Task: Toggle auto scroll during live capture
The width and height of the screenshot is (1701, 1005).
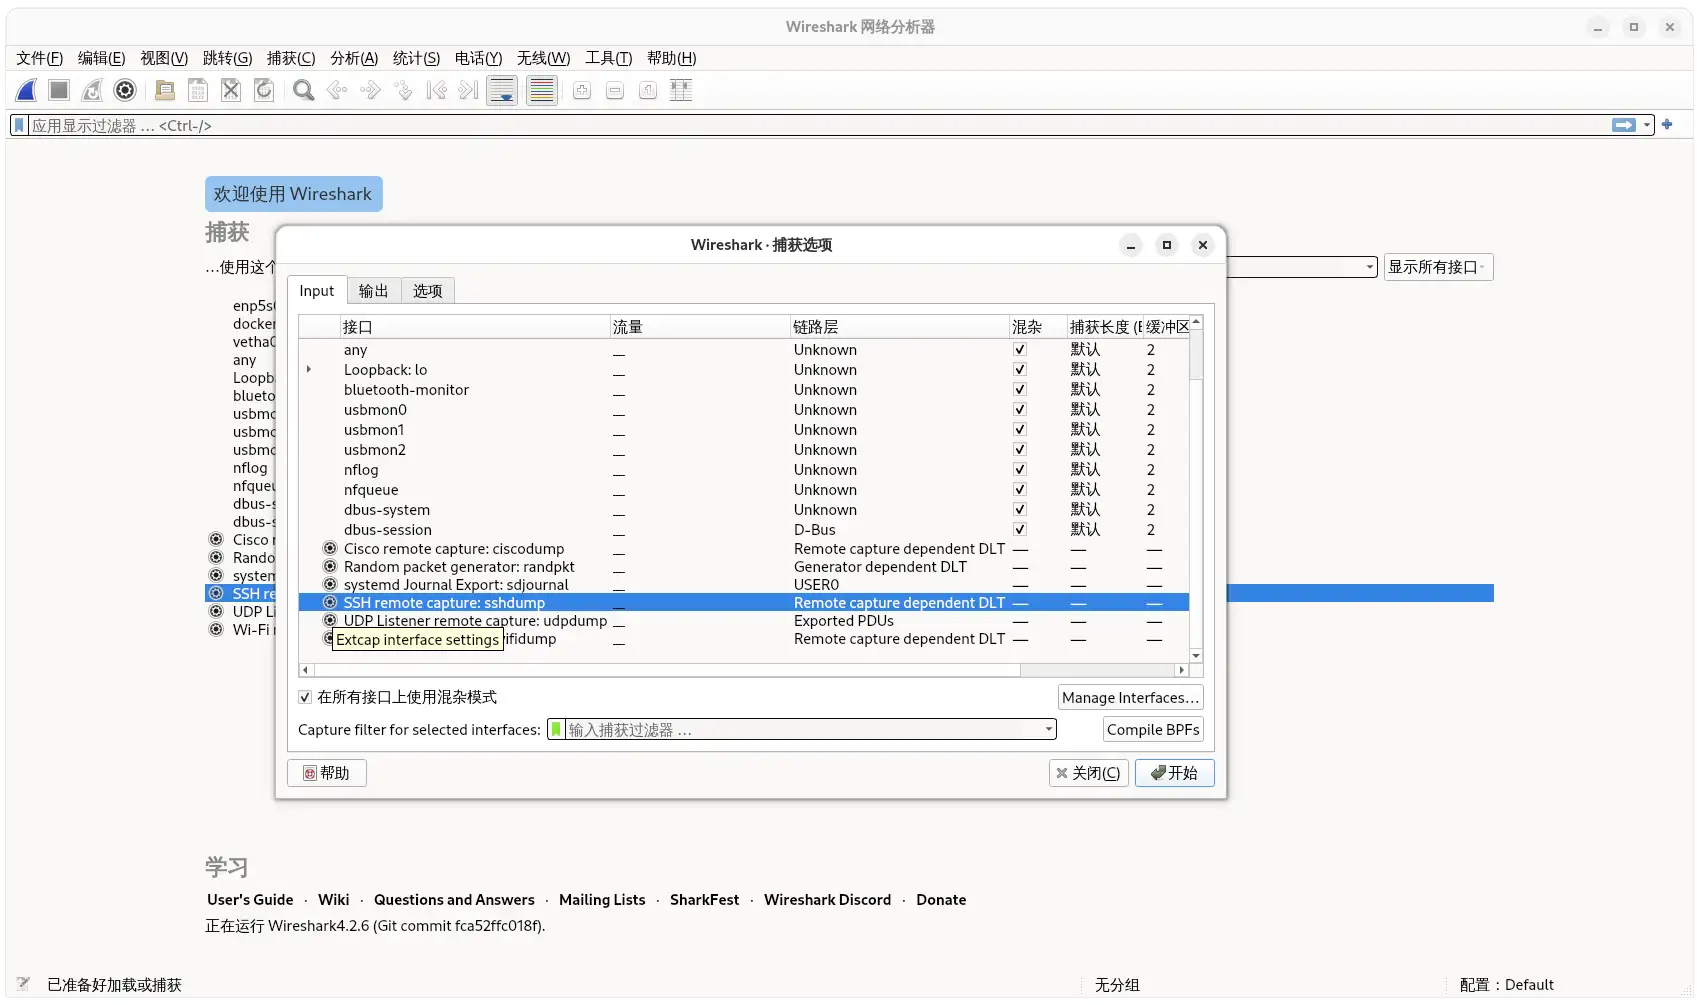Action: [x=502, y=91]
